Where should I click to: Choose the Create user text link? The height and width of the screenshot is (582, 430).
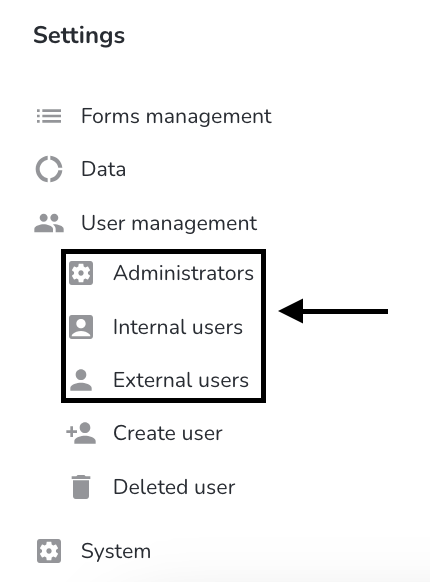click(x=168, y=433)
